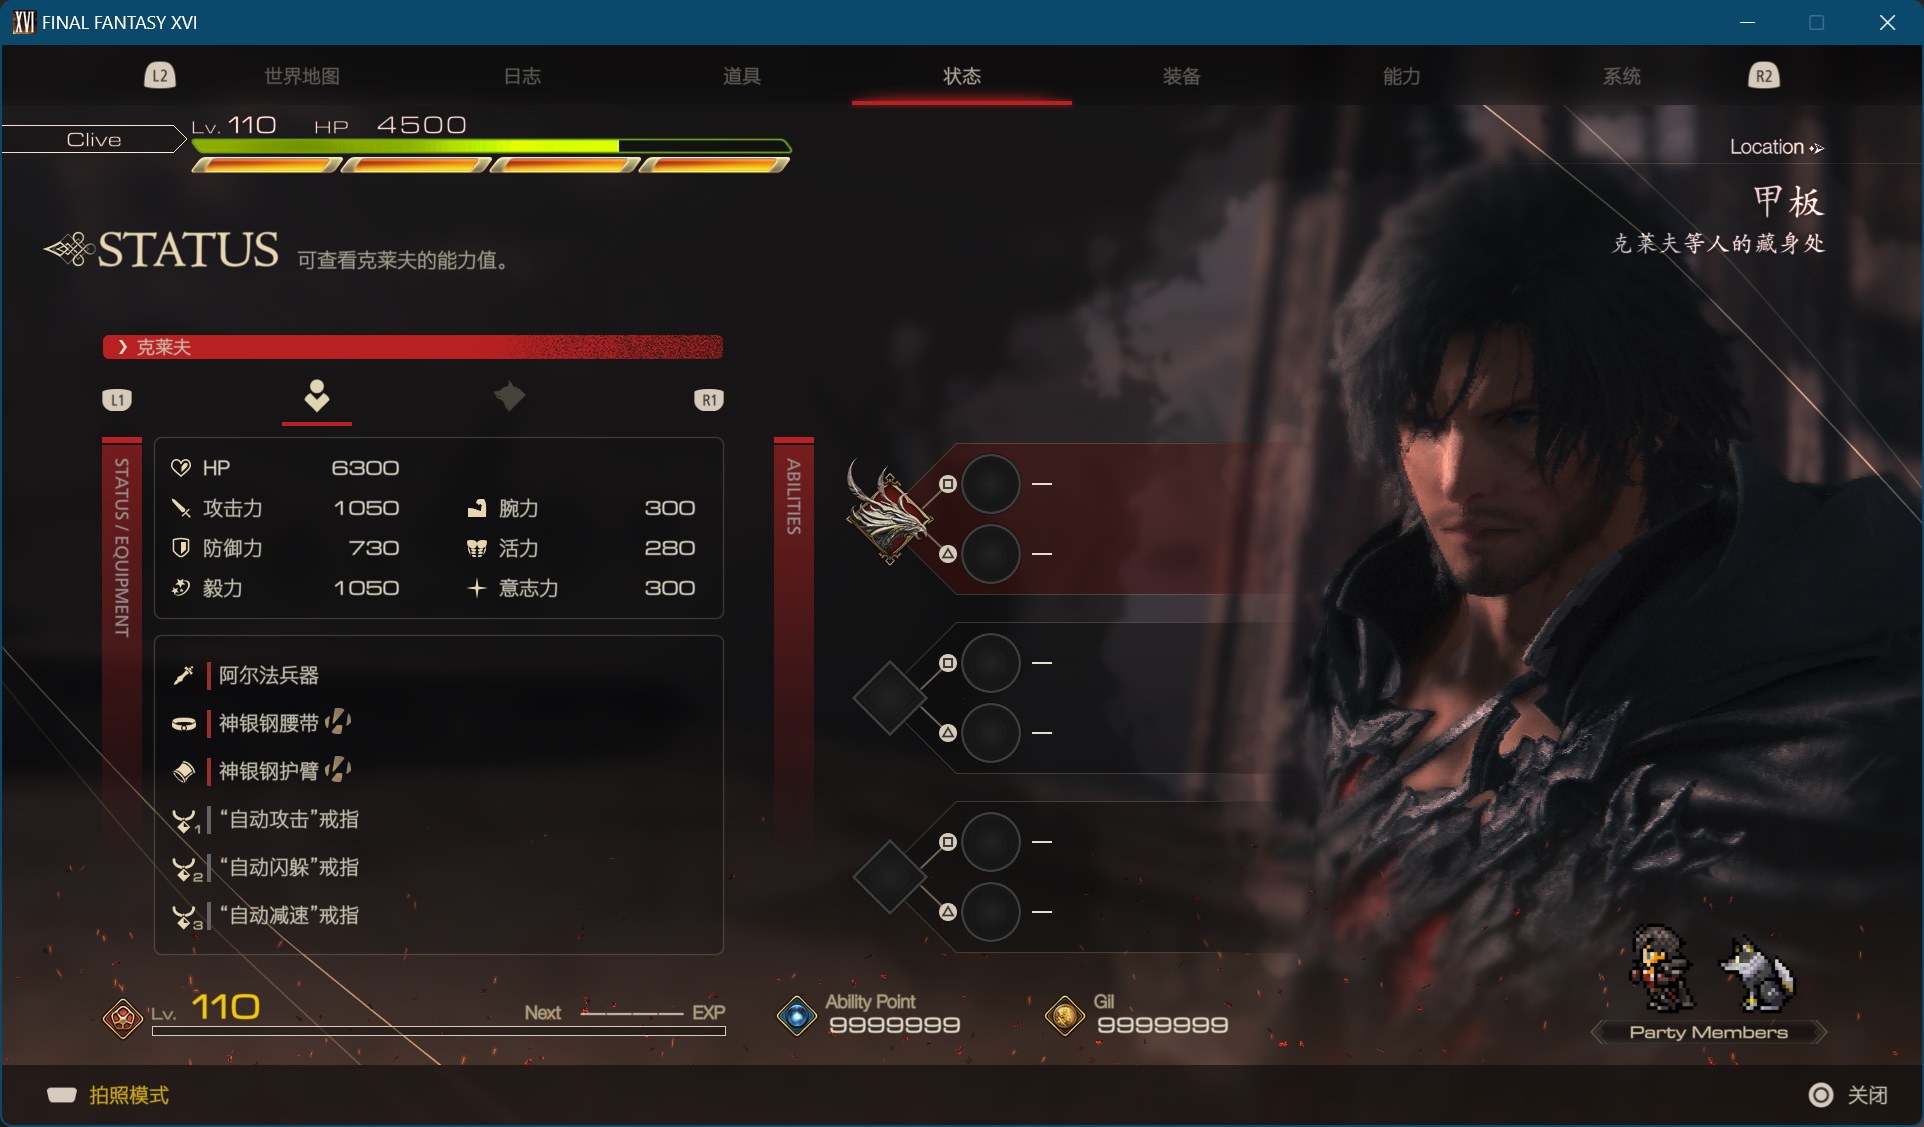Image resolution: width=1924 pixels, height=1127 pixels.
Task: Switch to 能力 abilities tab
Action: (1399, 74)
